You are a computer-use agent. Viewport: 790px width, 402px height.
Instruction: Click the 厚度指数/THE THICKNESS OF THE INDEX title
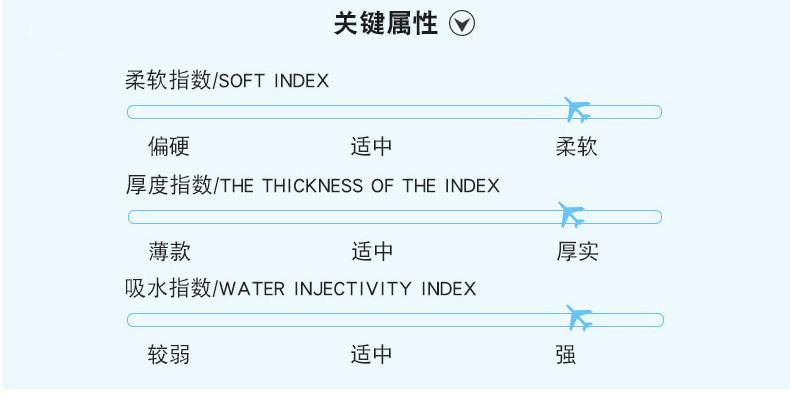312,186
